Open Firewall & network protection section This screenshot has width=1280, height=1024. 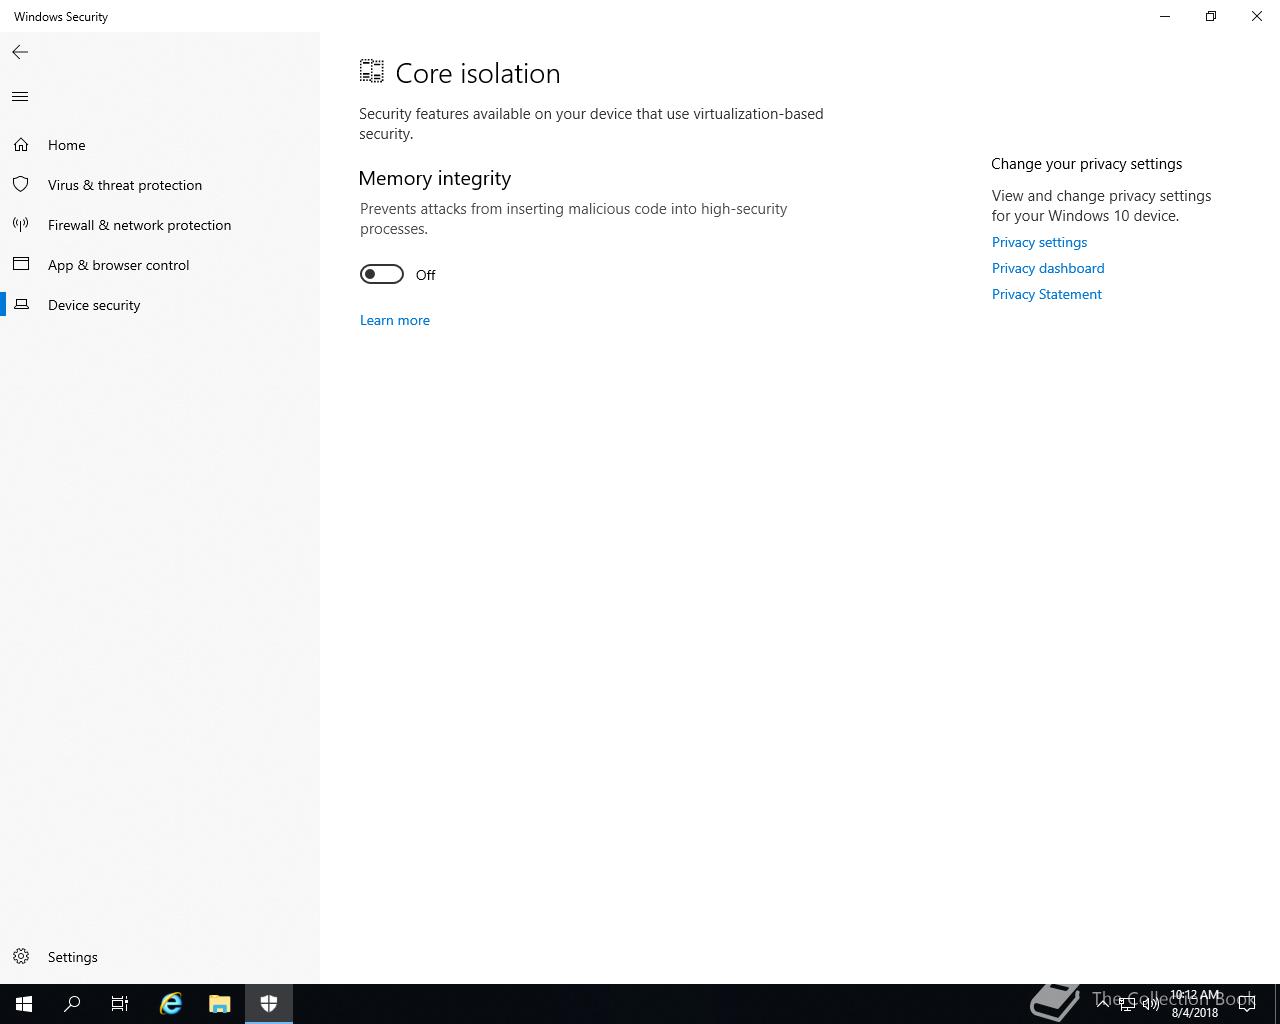coord(160,225)
